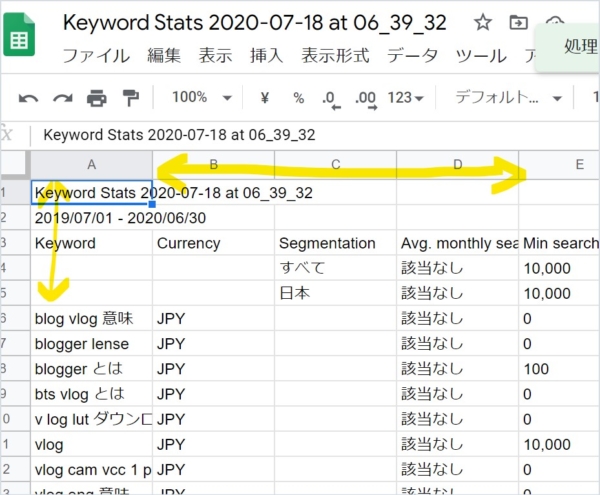Open the 100% zoom dropdown

click(202, 97)
